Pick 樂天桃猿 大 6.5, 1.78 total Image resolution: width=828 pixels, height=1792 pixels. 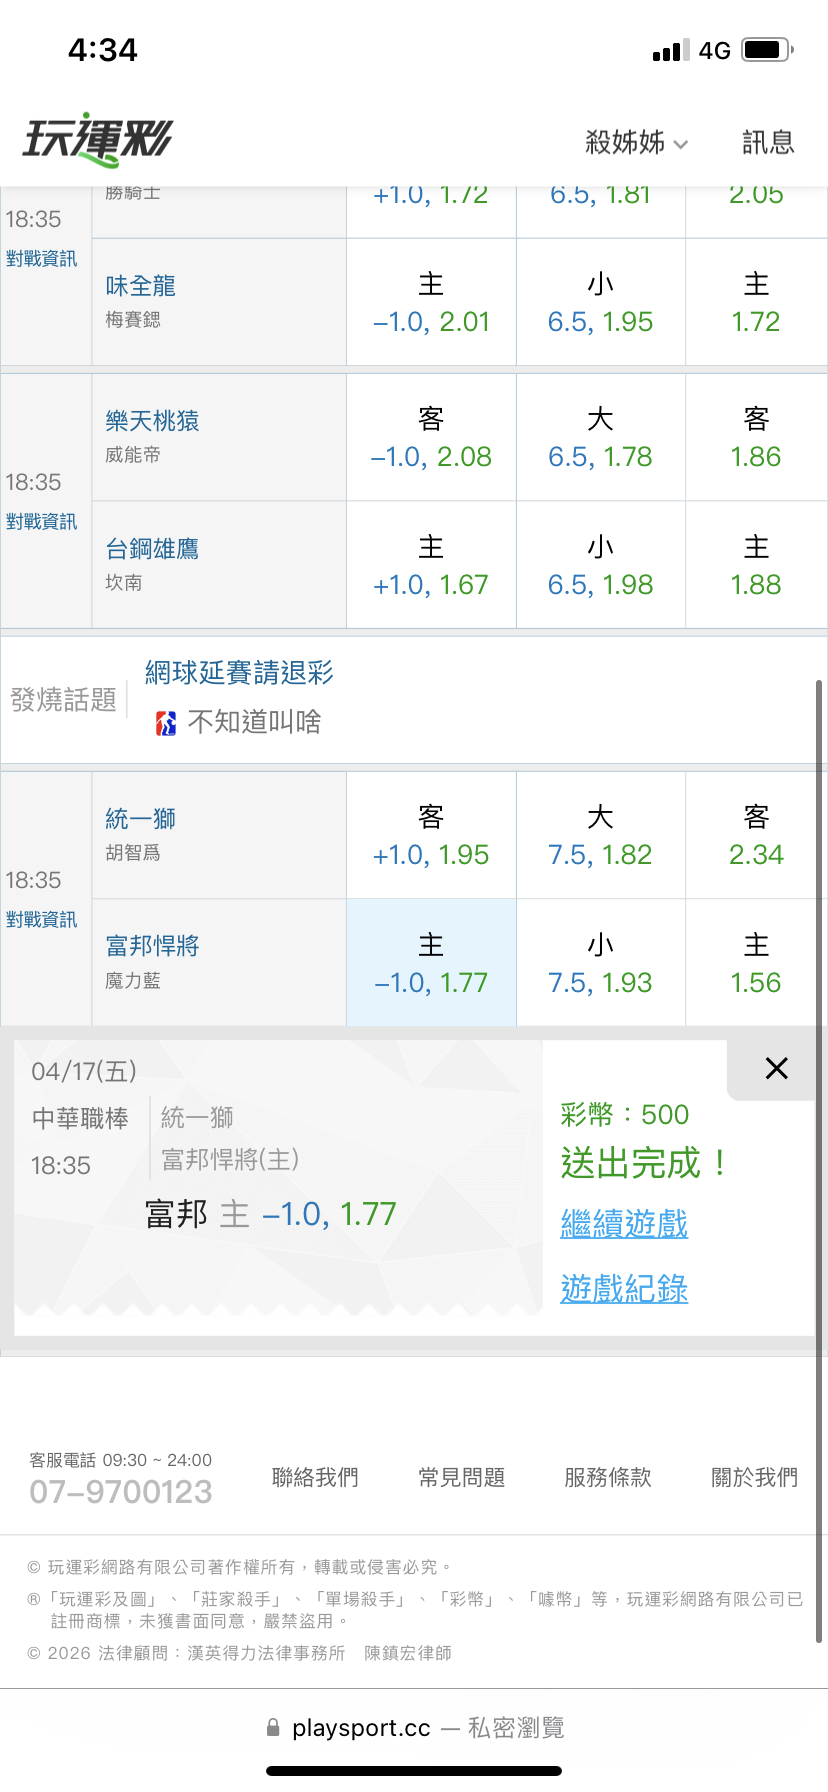(x=600, y=438)
